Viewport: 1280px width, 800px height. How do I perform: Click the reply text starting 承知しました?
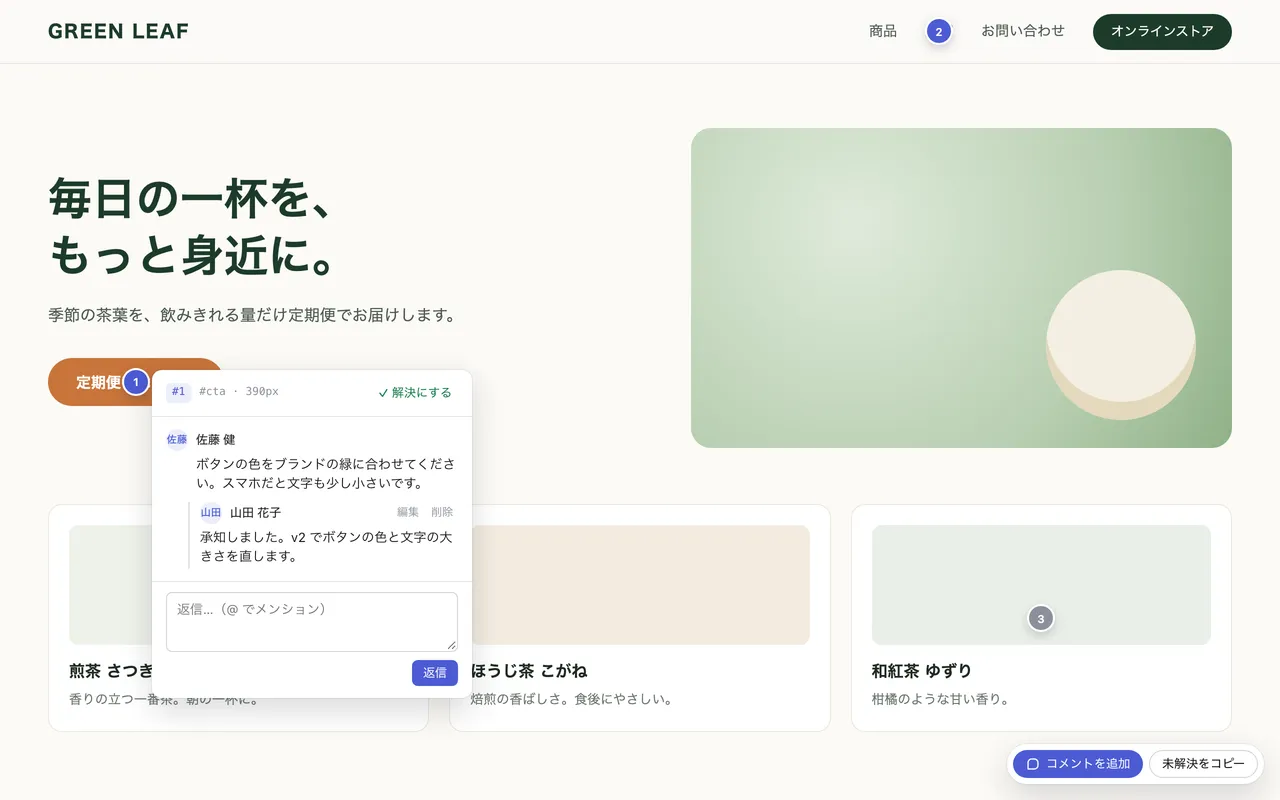point(326,547)
